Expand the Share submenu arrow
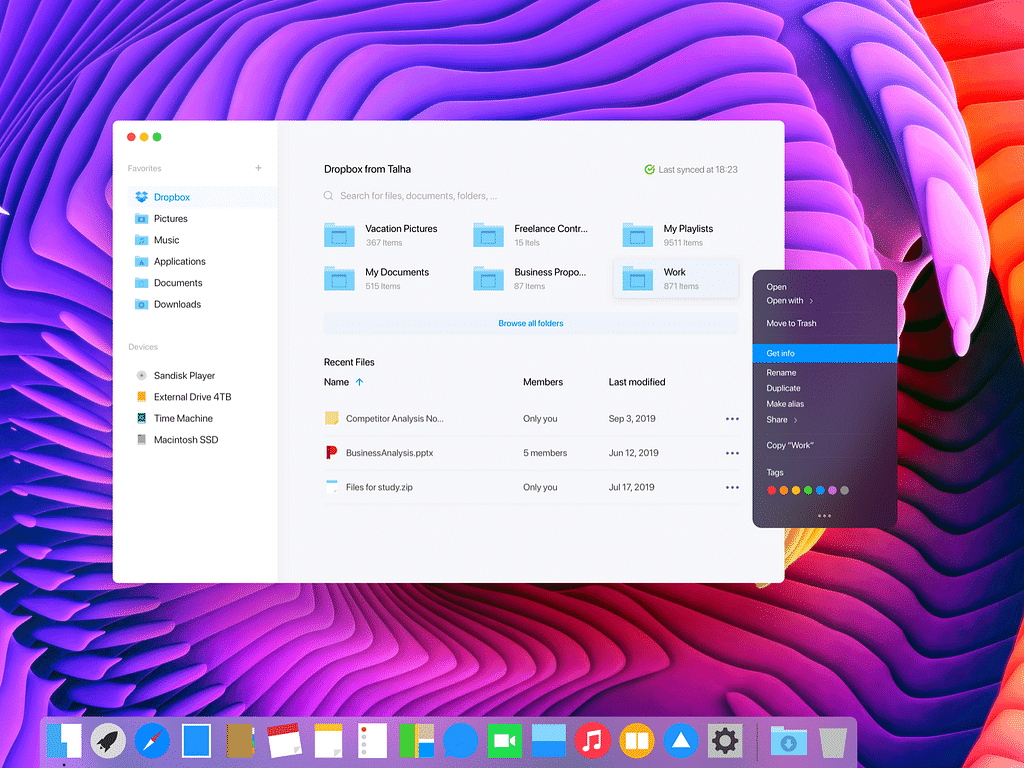Image resolution: width=1024 pixels, height=768 pixels. coord(796,420)
